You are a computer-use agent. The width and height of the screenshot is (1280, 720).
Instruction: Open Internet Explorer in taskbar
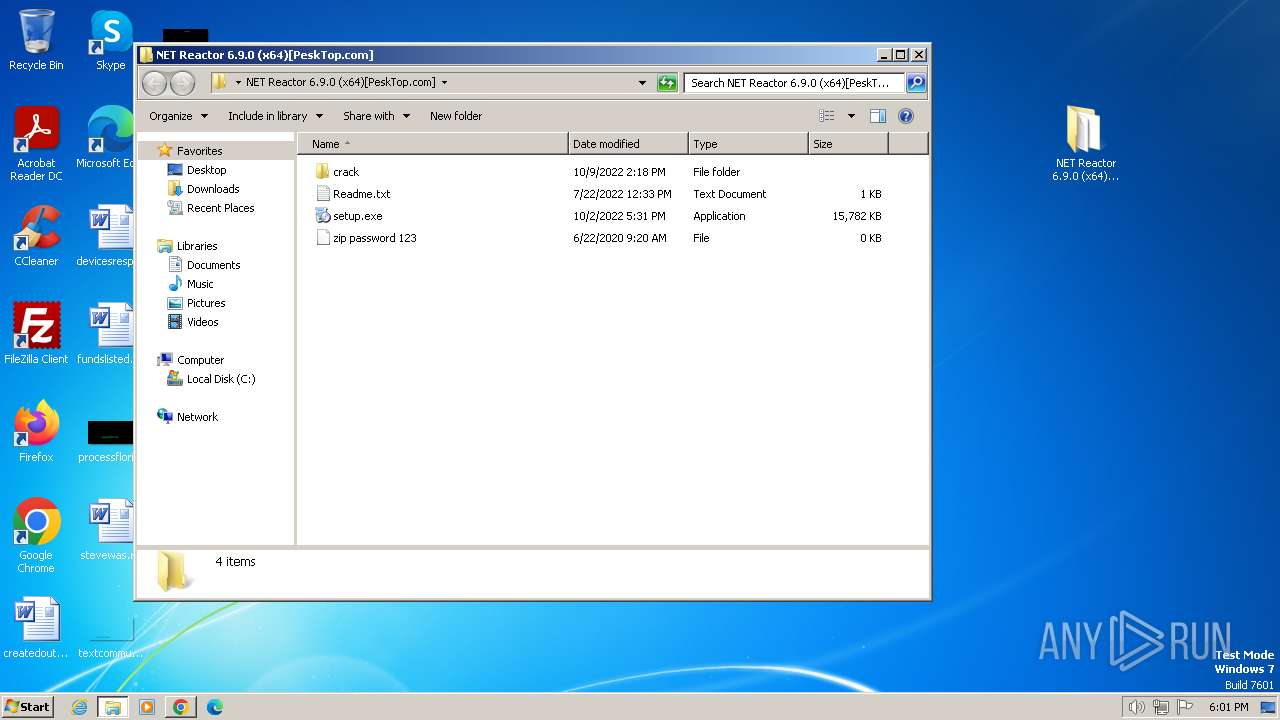pyautogui.click(x=79, y=707)
